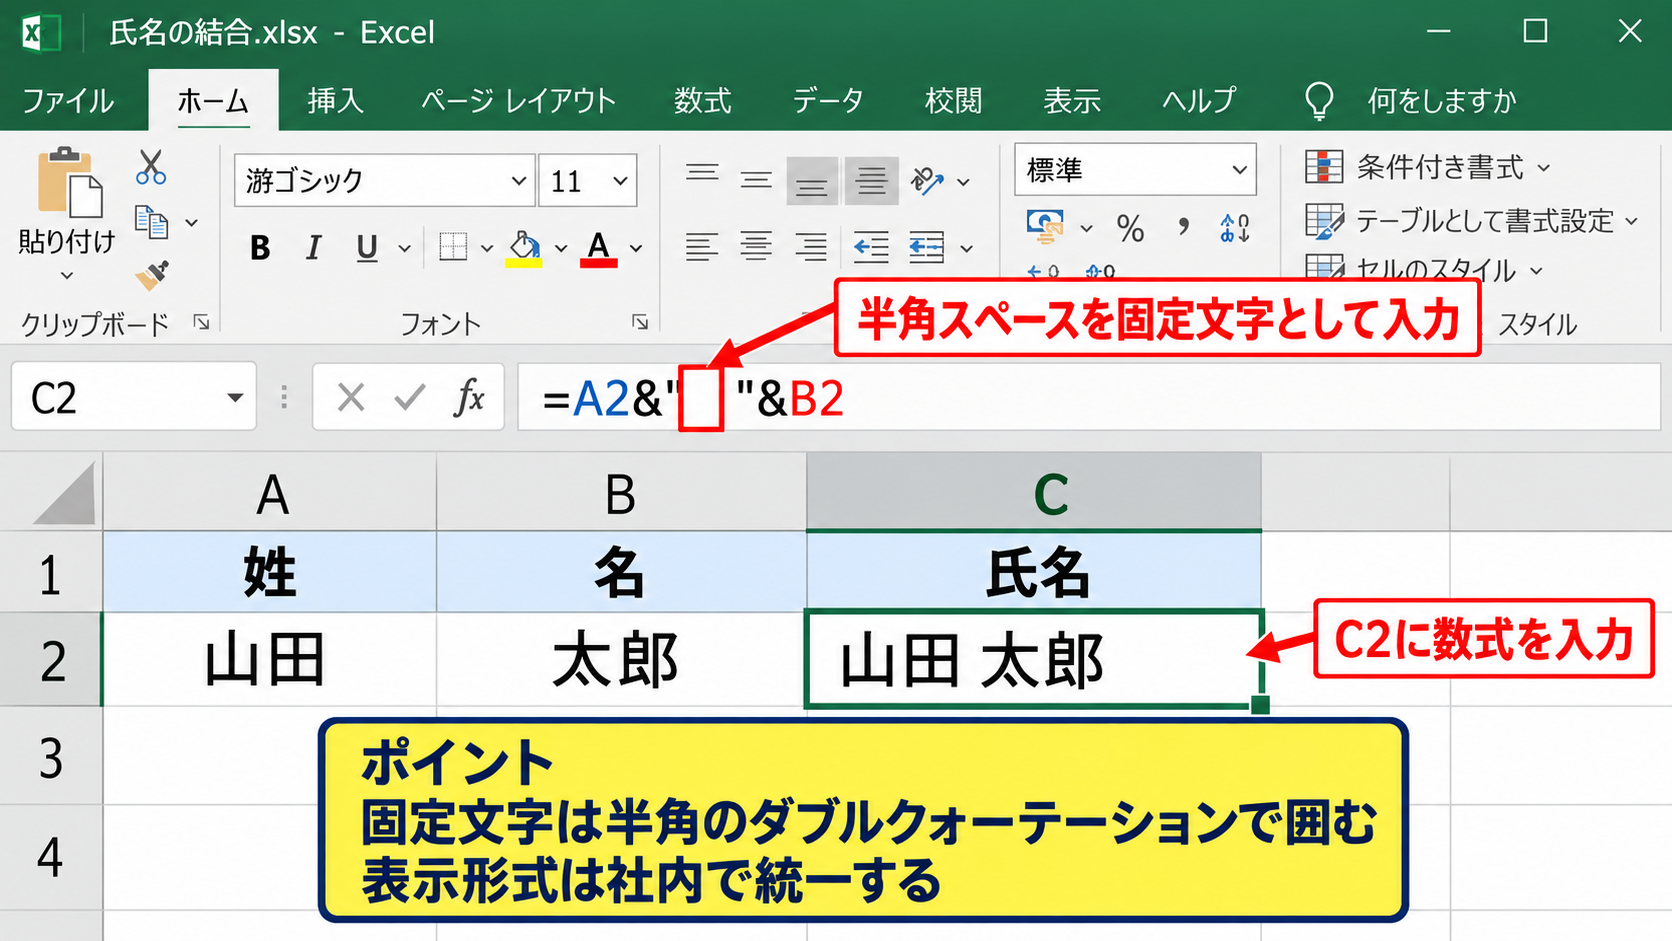Image resolution: width=1672 pixels, height=941 pixels.
Task: Apply the red font color
Action: (598, 248)
